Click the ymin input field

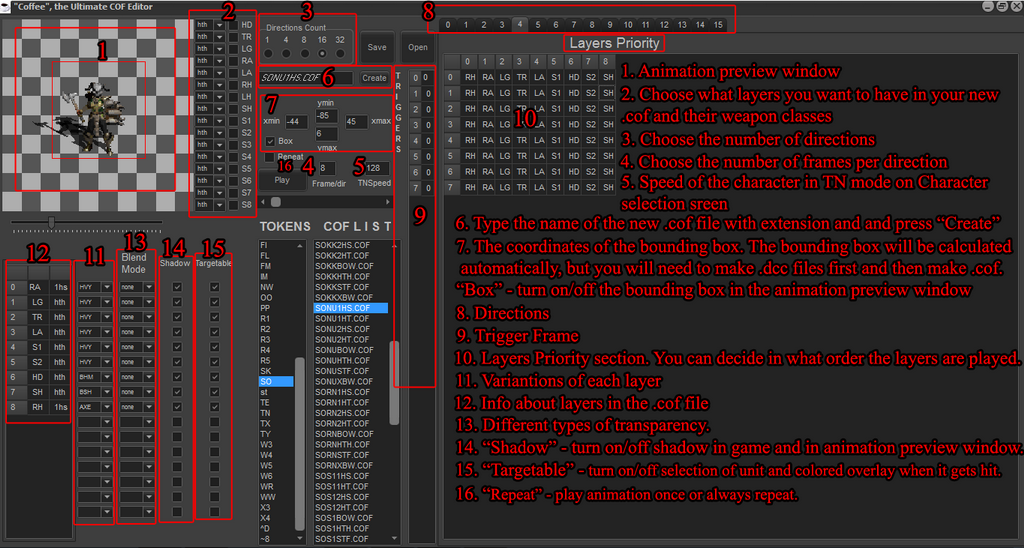(326, 116)
